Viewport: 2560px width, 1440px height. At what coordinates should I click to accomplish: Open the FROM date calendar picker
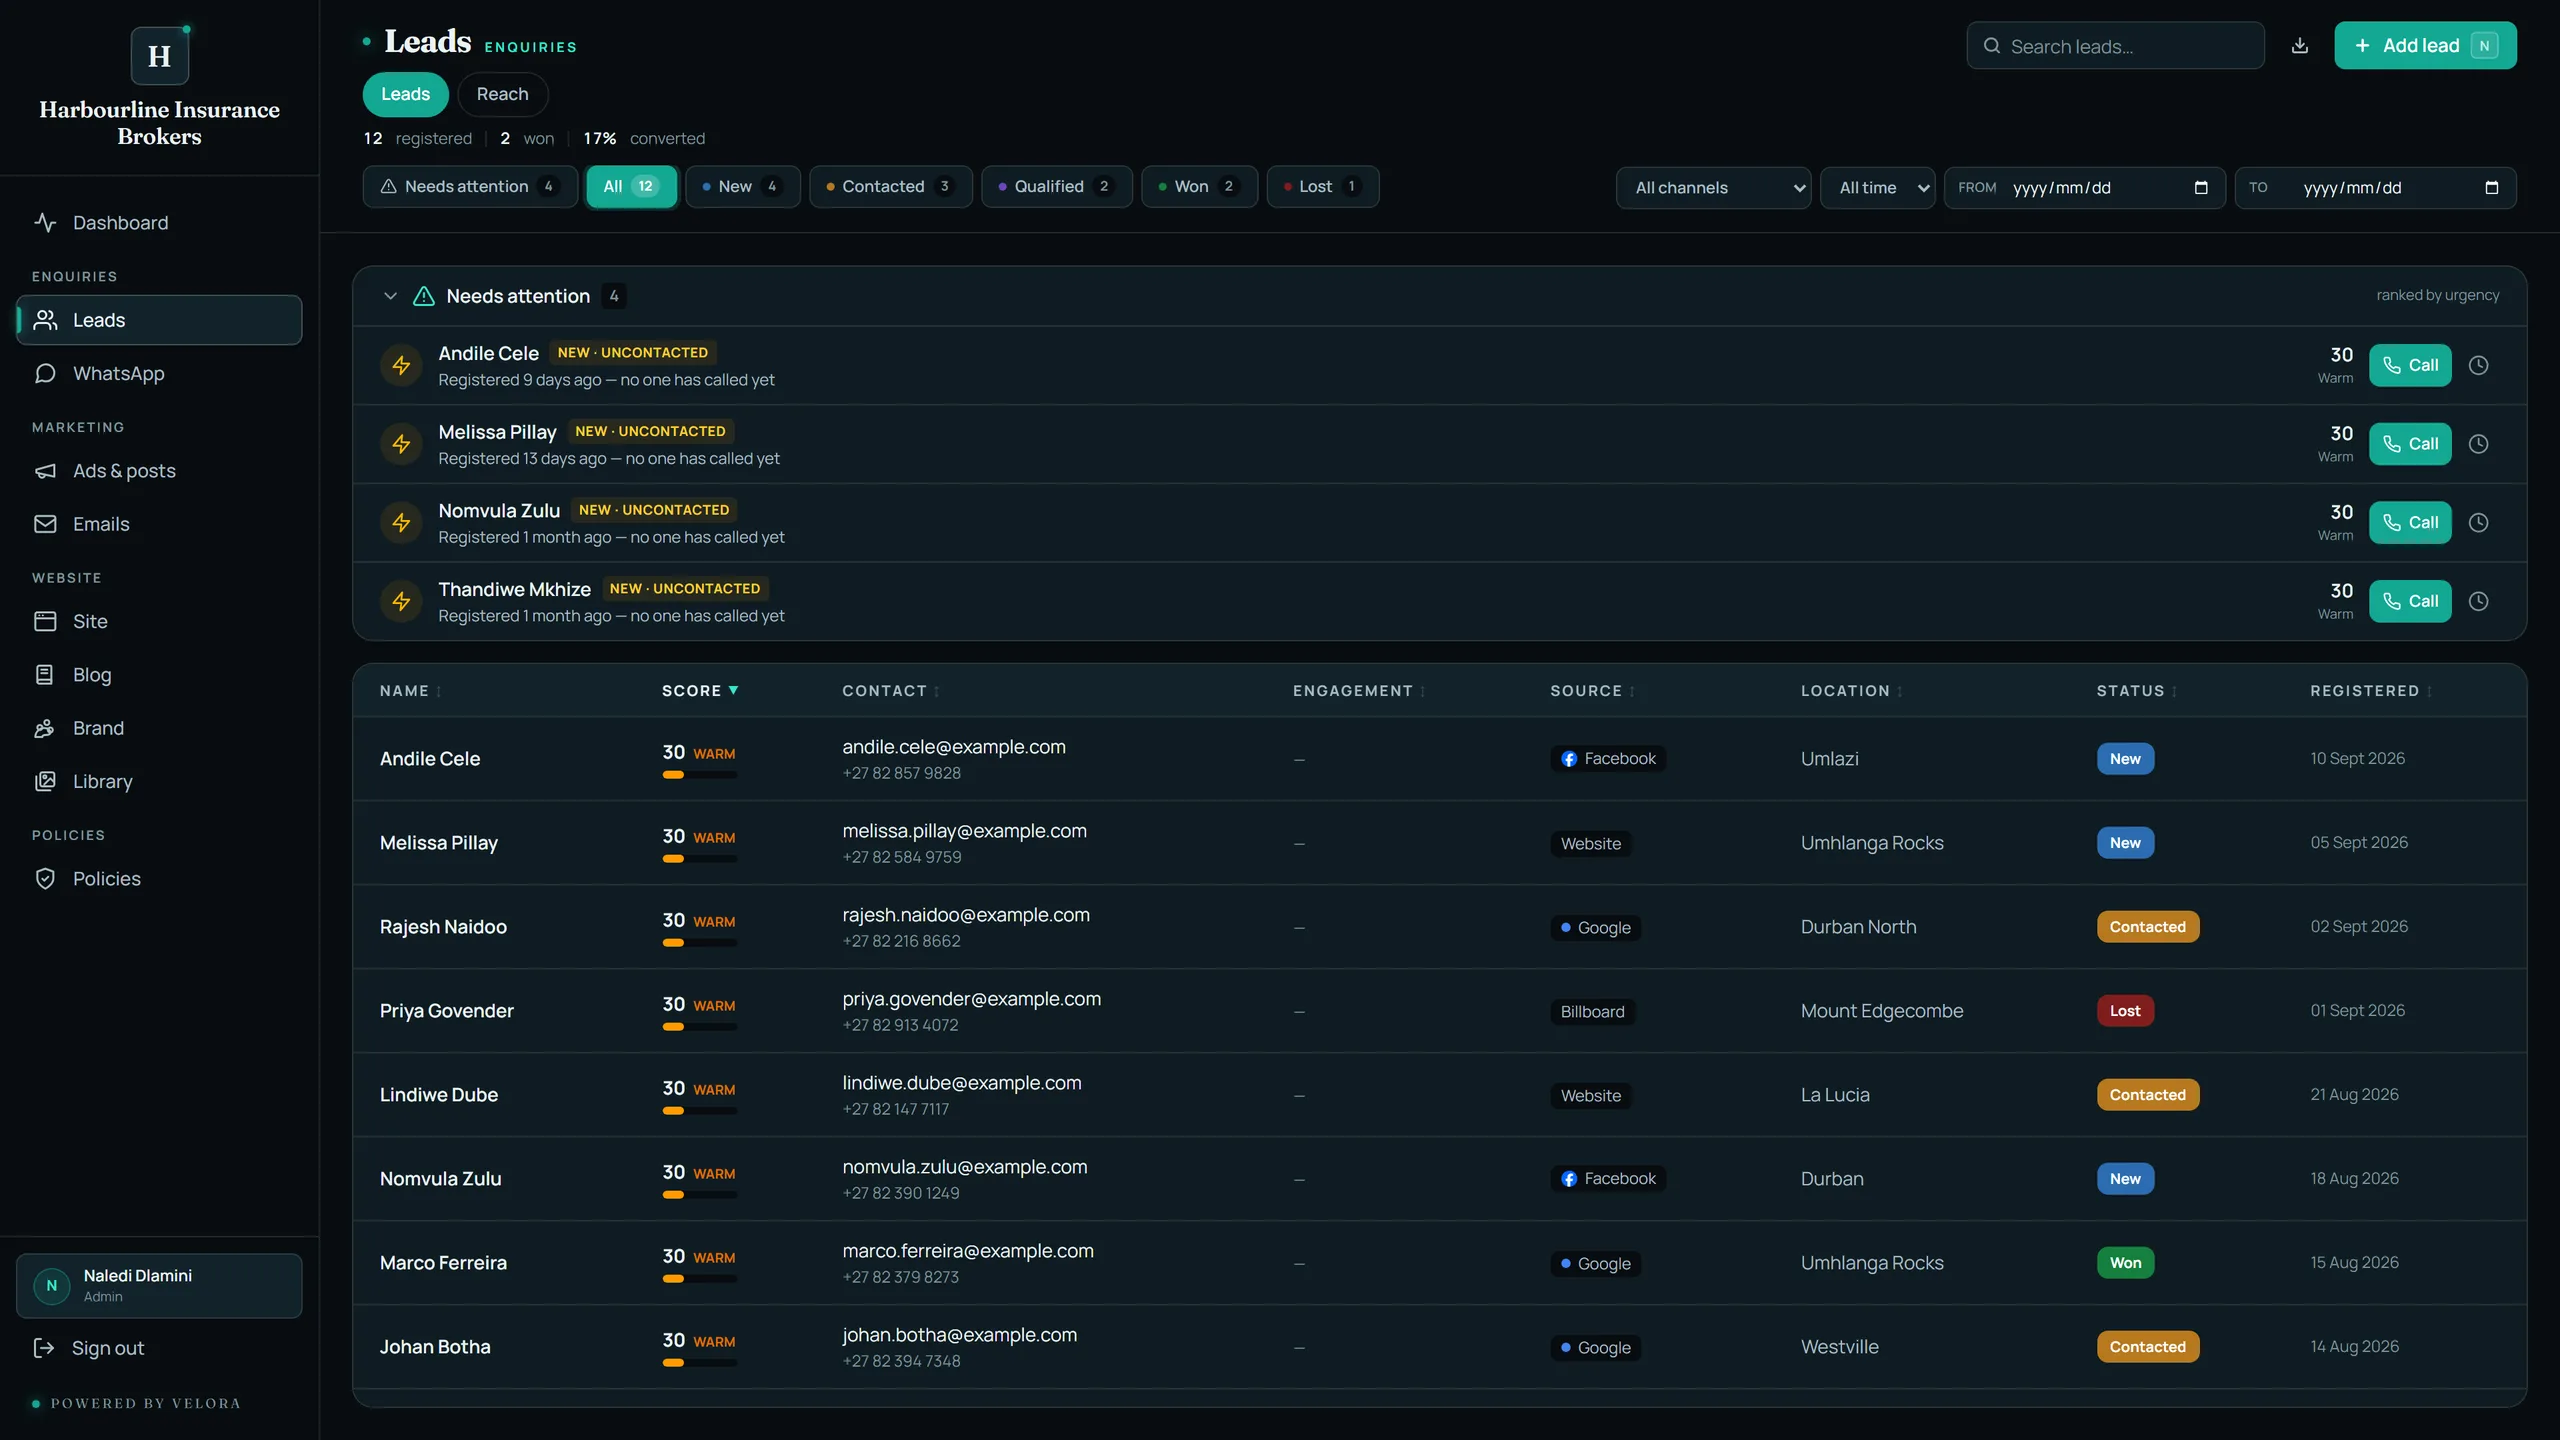point(2200,187)
